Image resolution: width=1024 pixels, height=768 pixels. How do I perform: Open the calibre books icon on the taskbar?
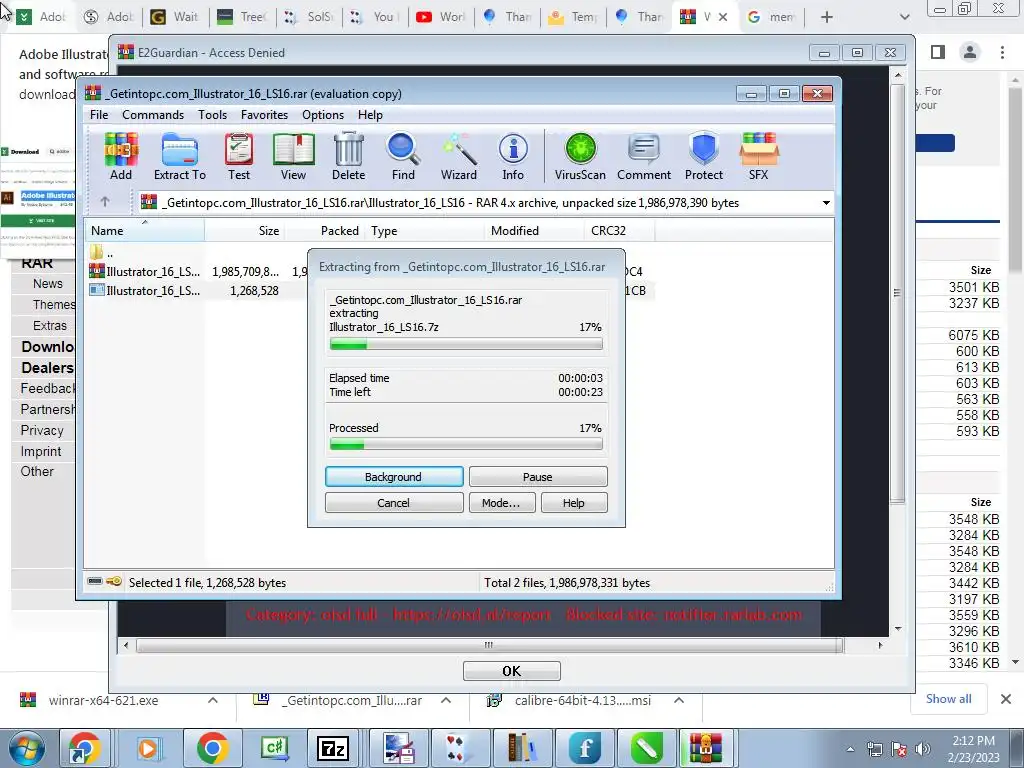click(520, 748)
